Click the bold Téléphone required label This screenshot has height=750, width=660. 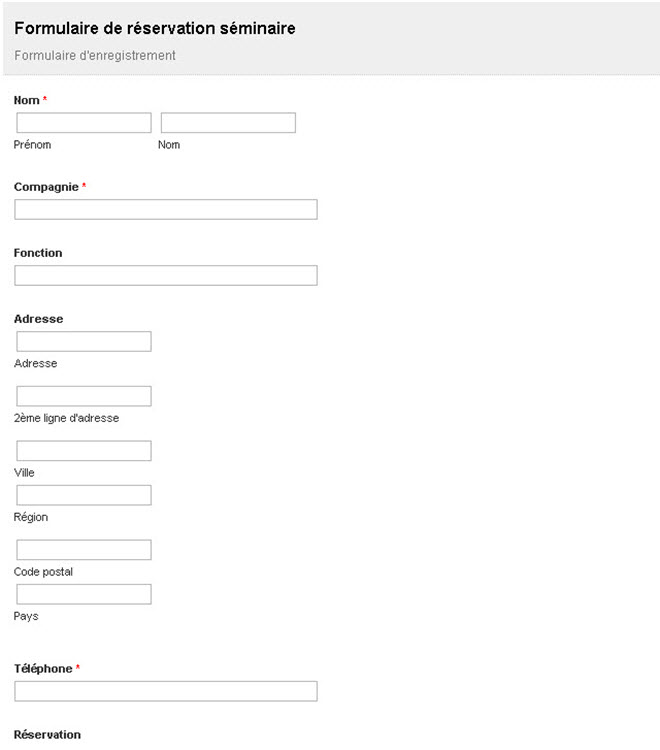pyautogui.click(x=43, y=668)
